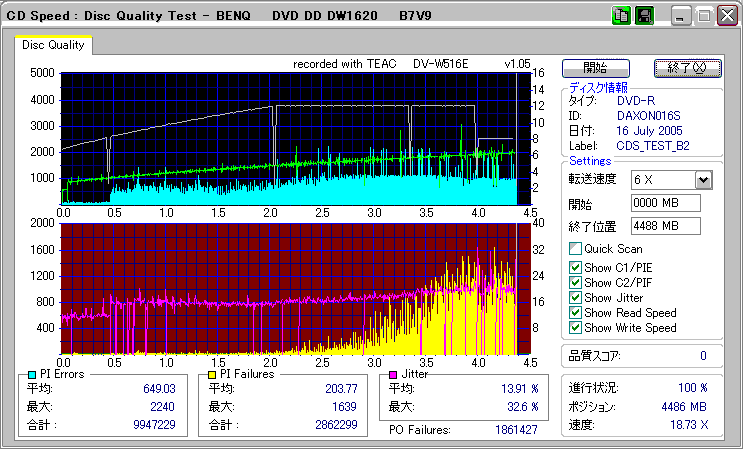Open the 6 X transfer speed dropdown

pos(702,179)
